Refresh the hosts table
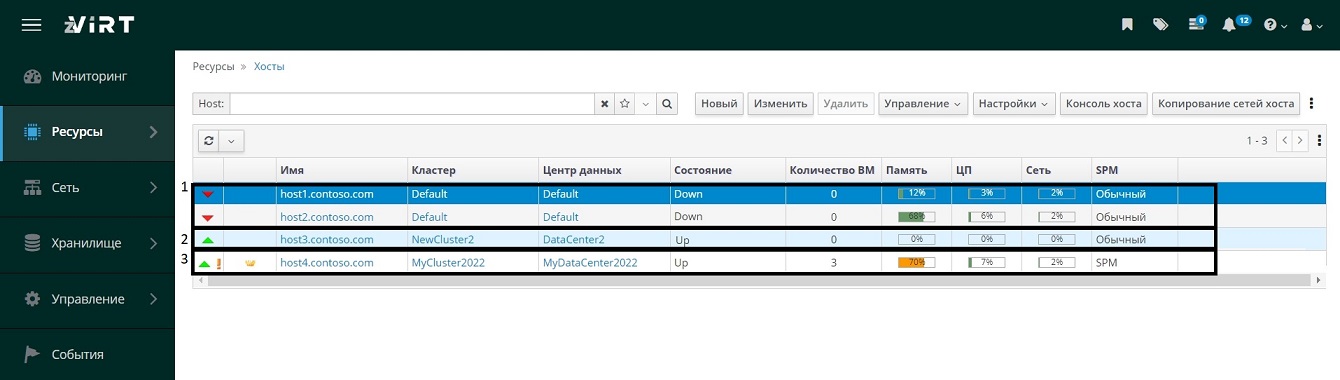The image size is (1340, 380). [x=209, y=141]
